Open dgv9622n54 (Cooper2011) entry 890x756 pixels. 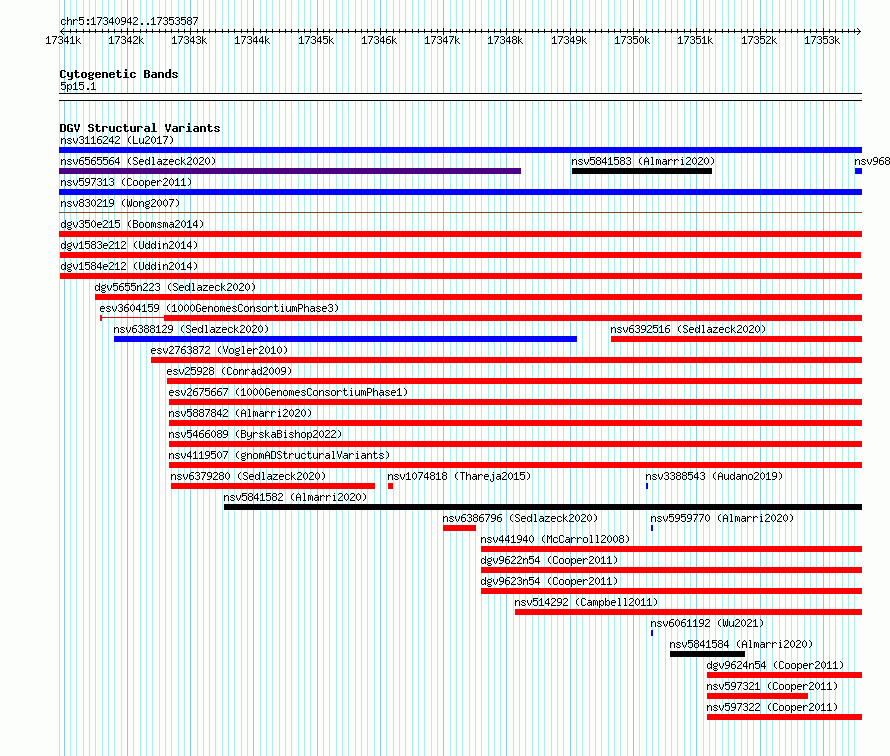point(549,560)
